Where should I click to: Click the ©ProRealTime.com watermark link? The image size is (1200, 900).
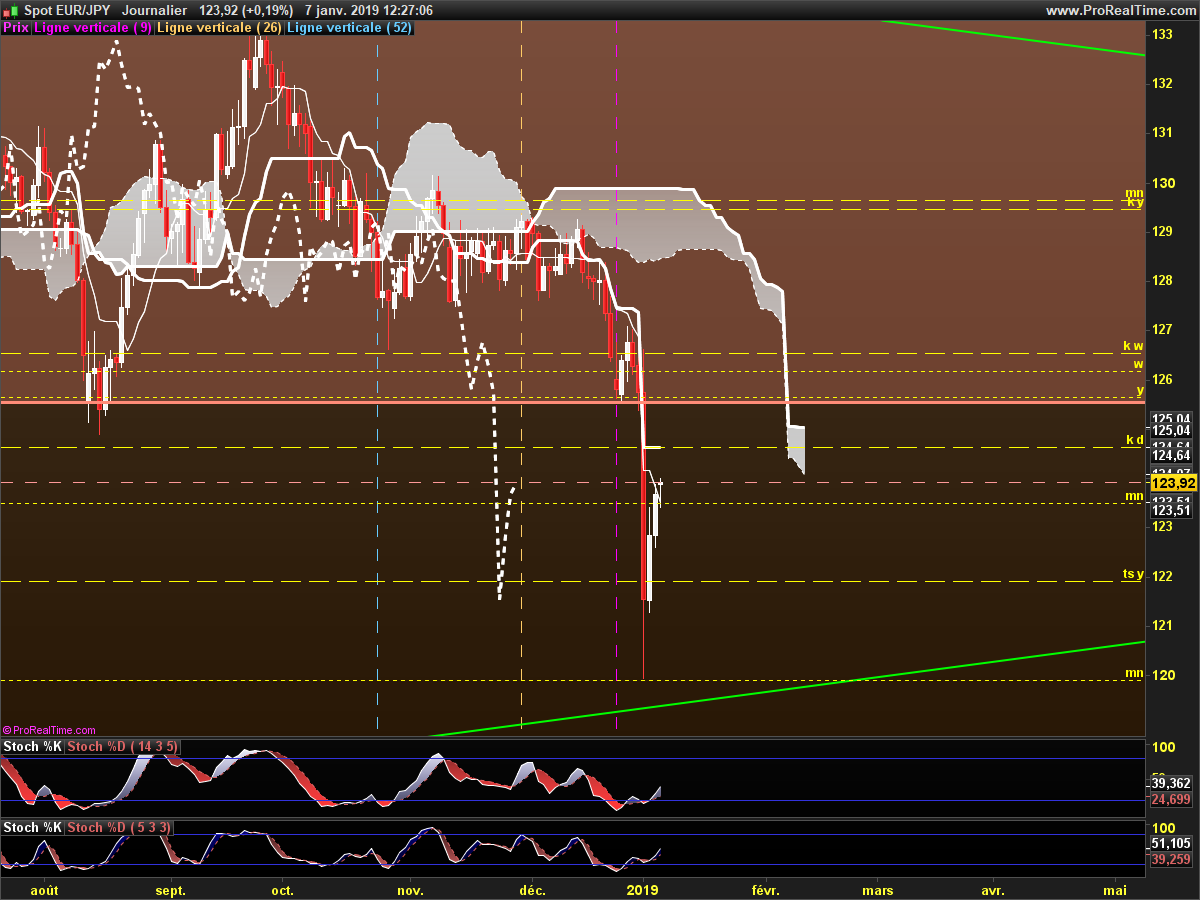[x=49, y=730]
